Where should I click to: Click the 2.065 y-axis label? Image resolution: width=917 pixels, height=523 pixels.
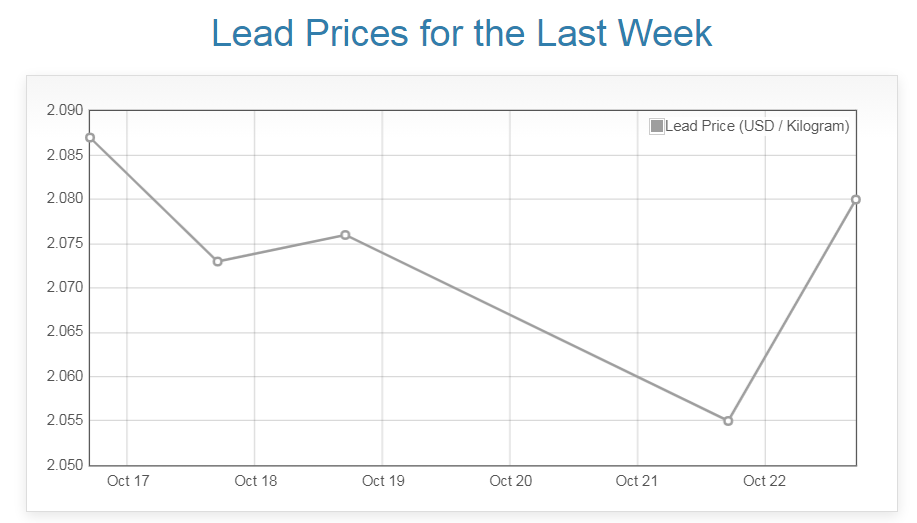pyautogui.click(x=65, y=332)
